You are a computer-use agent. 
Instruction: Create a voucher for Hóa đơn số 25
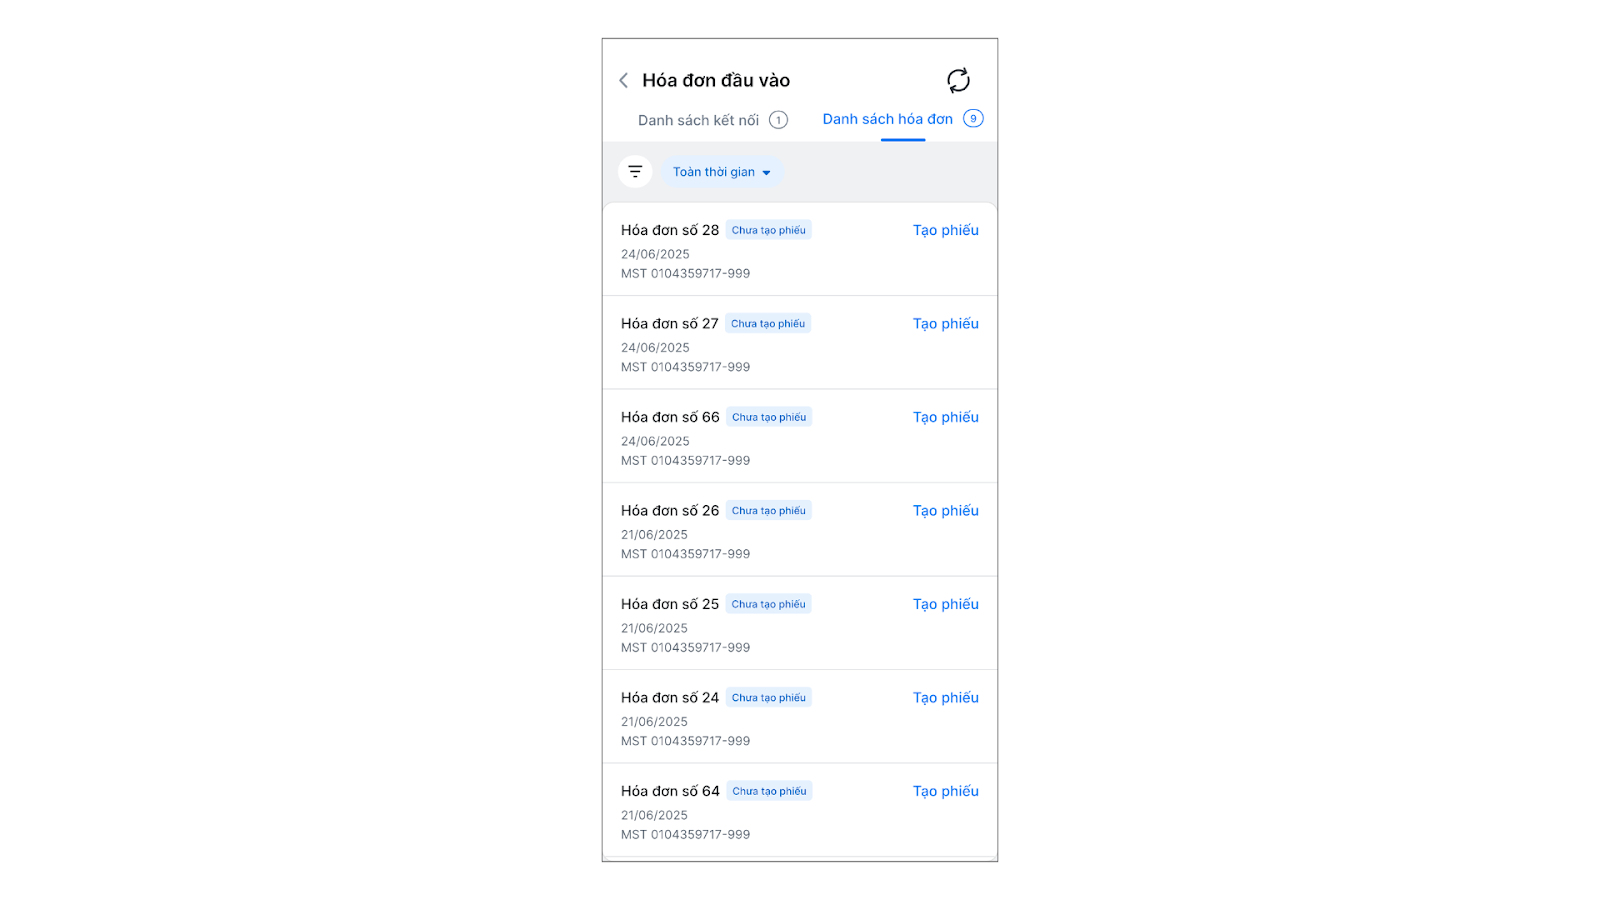[945, 604]
